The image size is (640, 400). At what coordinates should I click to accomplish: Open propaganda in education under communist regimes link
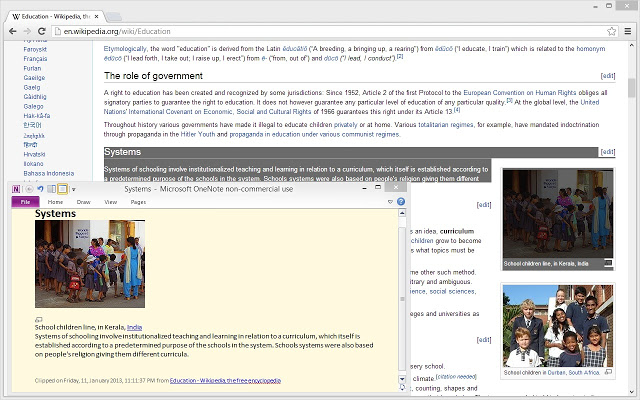coord(315,134)
